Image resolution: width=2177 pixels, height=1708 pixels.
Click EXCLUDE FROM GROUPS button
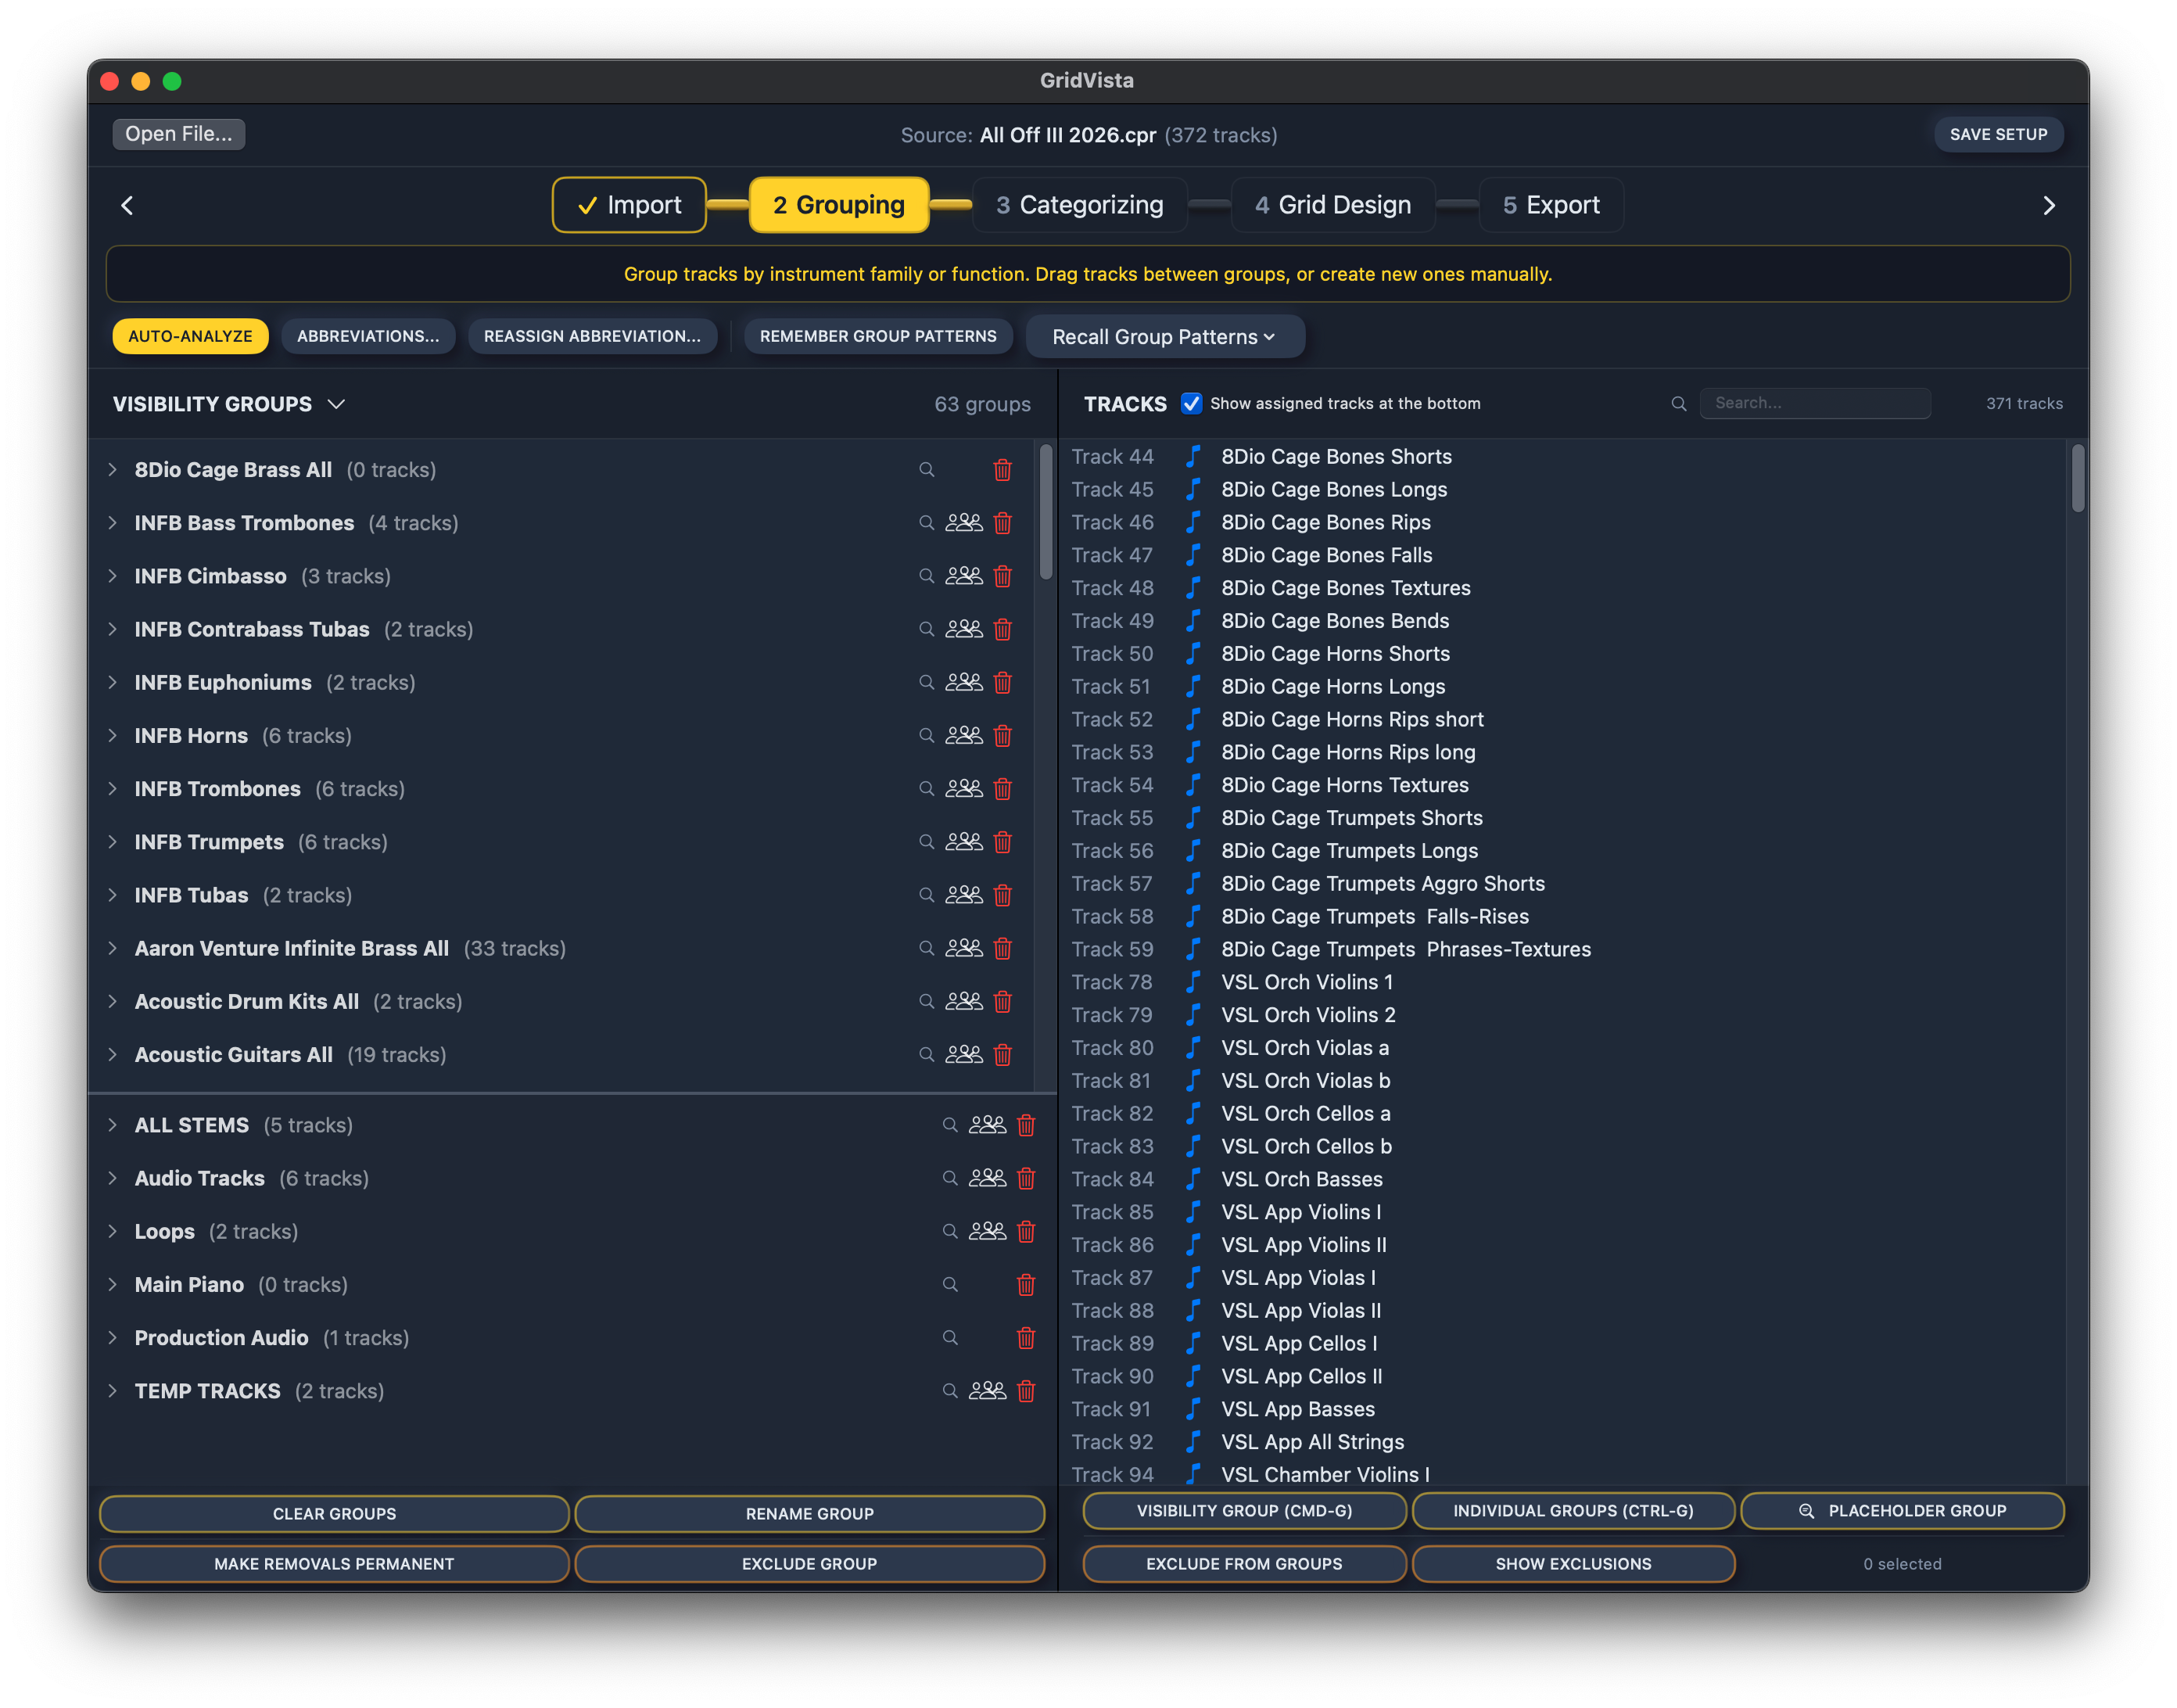(x=1244, y=1564)
